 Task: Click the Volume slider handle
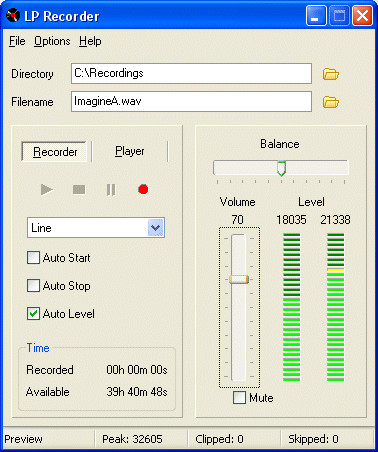click(239, 279)
